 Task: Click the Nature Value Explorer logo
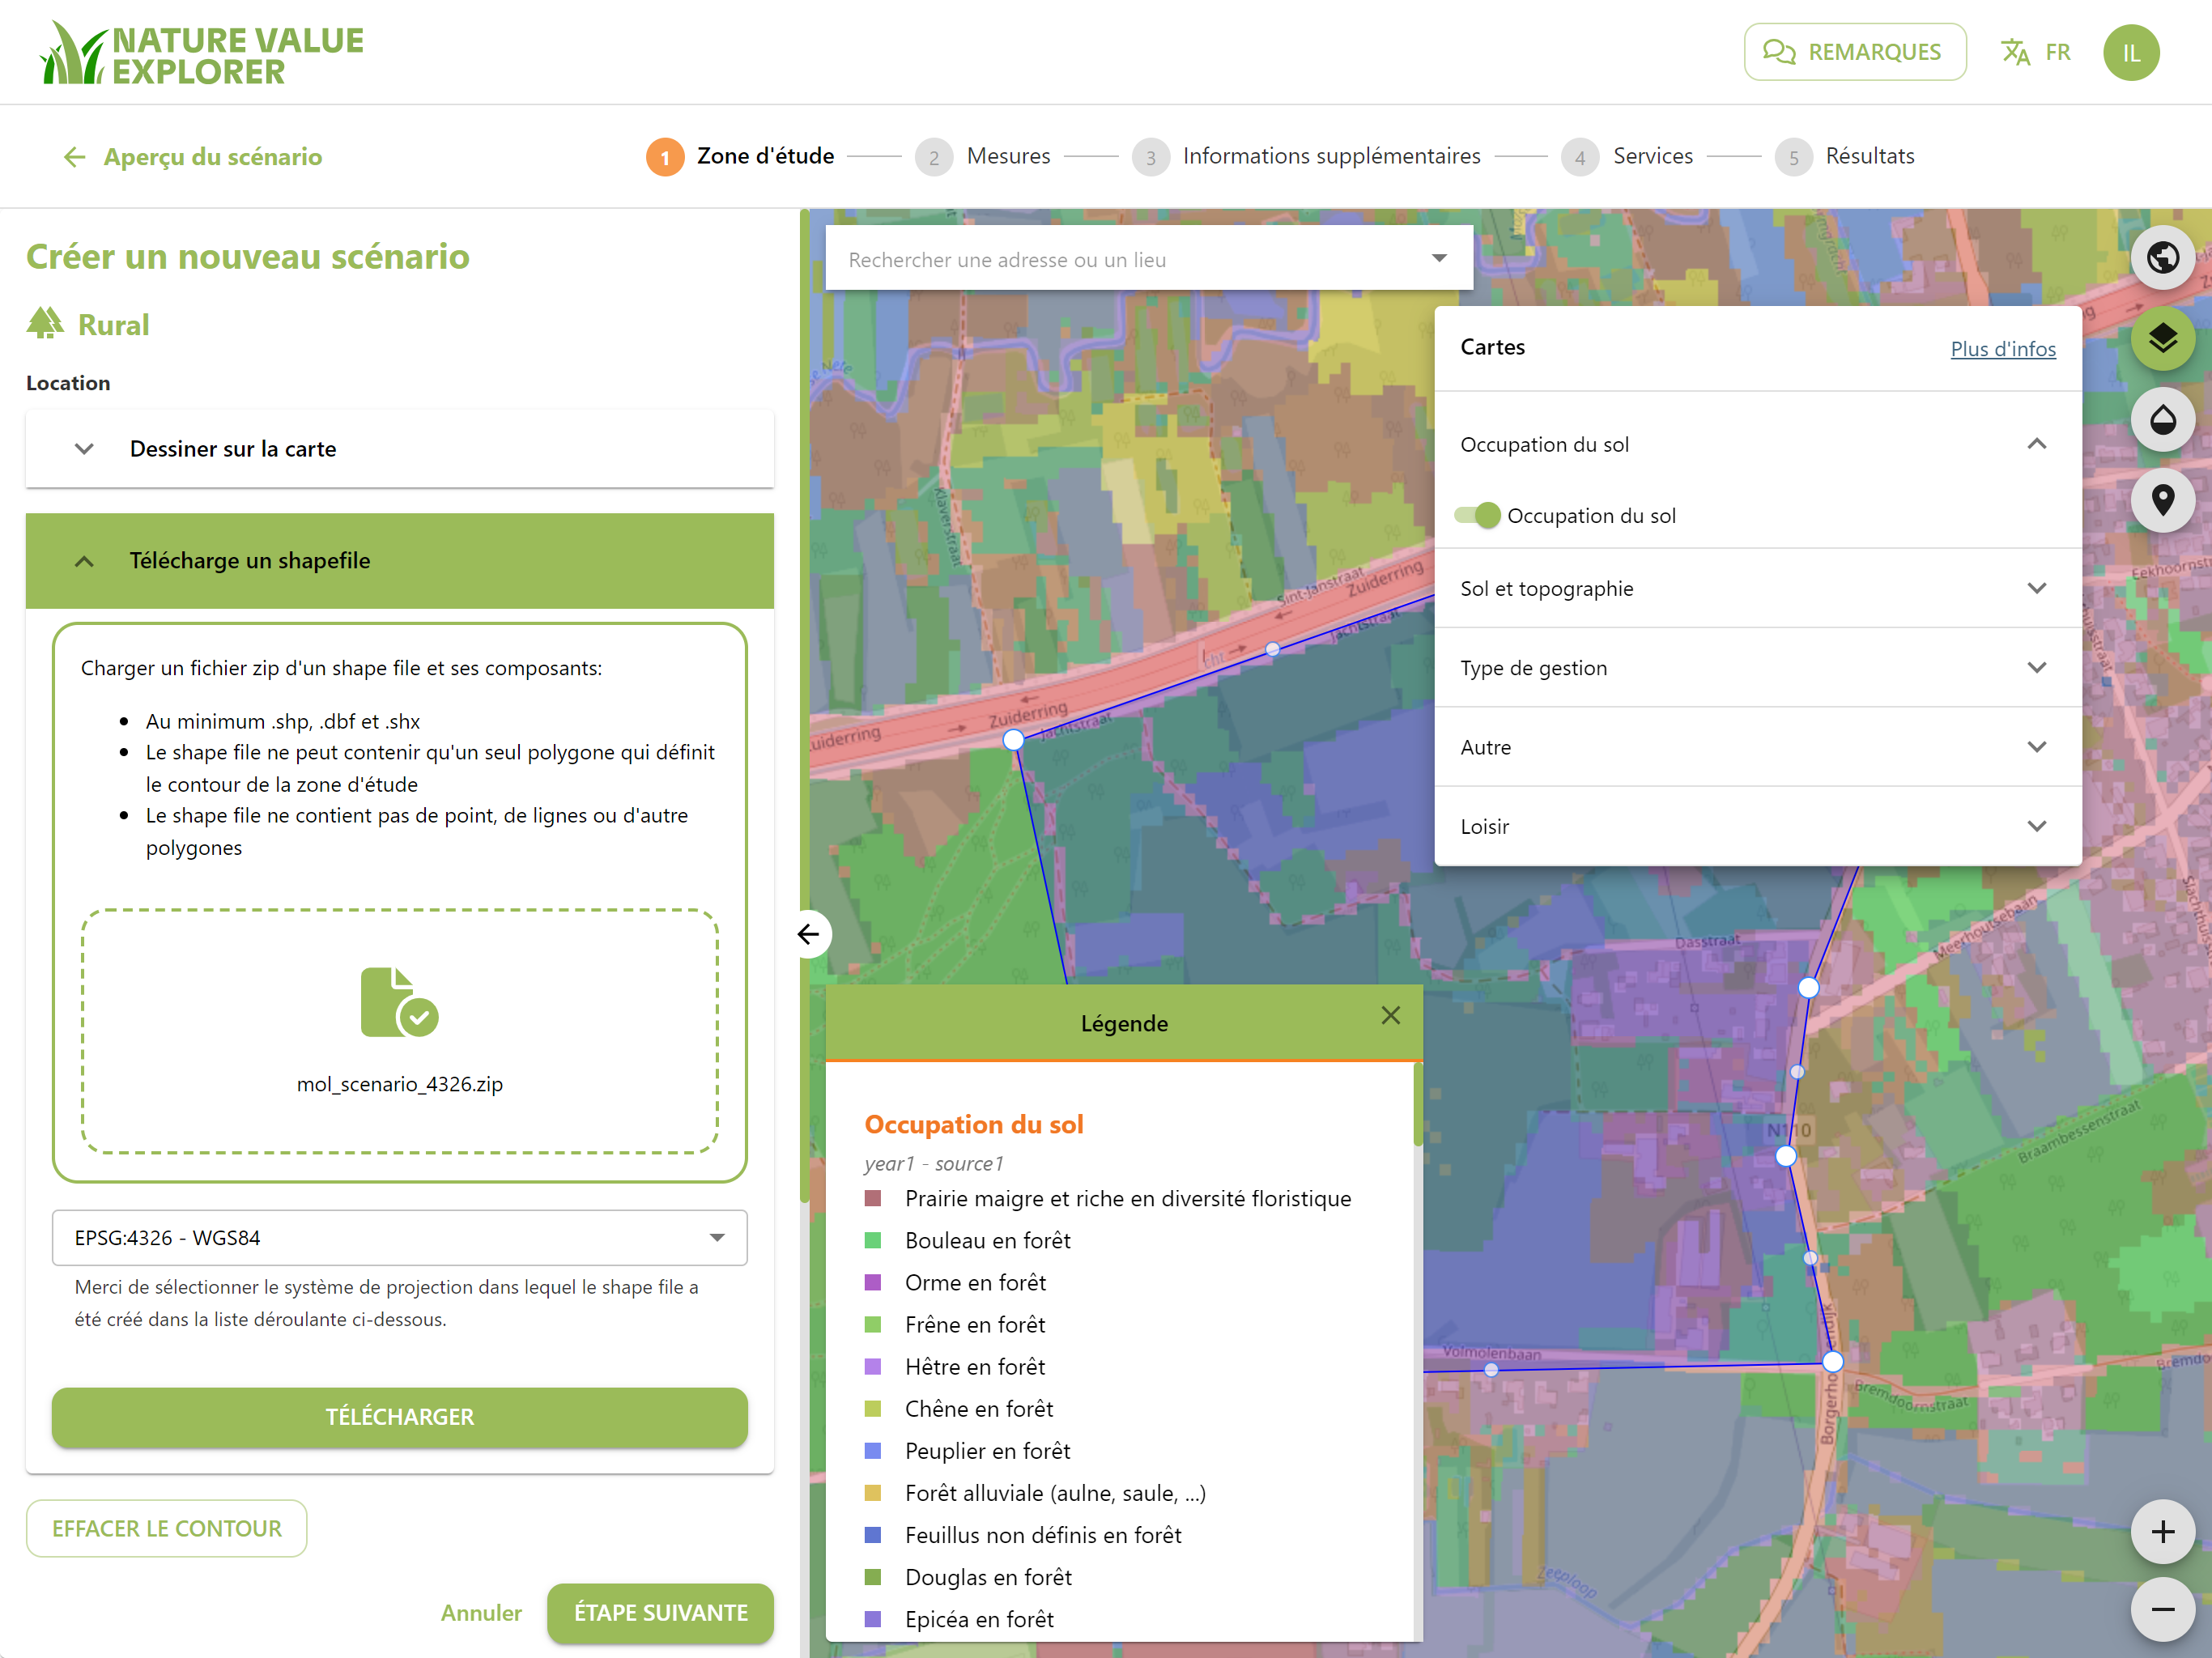click(203, 54)
